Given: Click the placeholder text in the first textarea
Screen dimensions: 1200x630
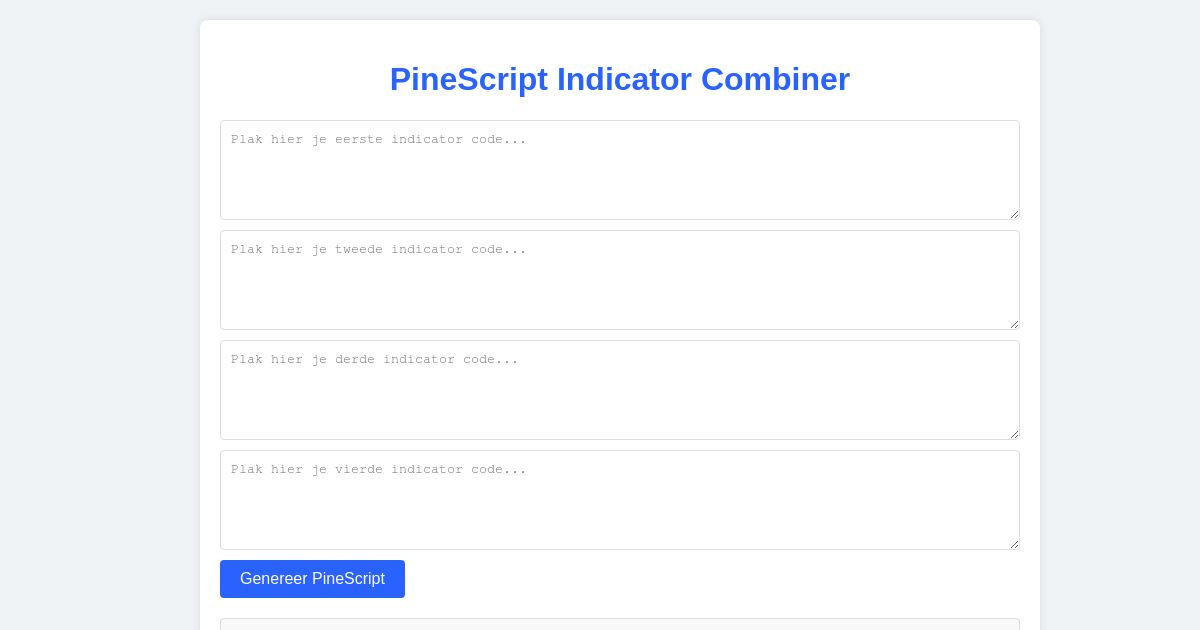Looking at the screenshot, I should [x=378, y=139].
